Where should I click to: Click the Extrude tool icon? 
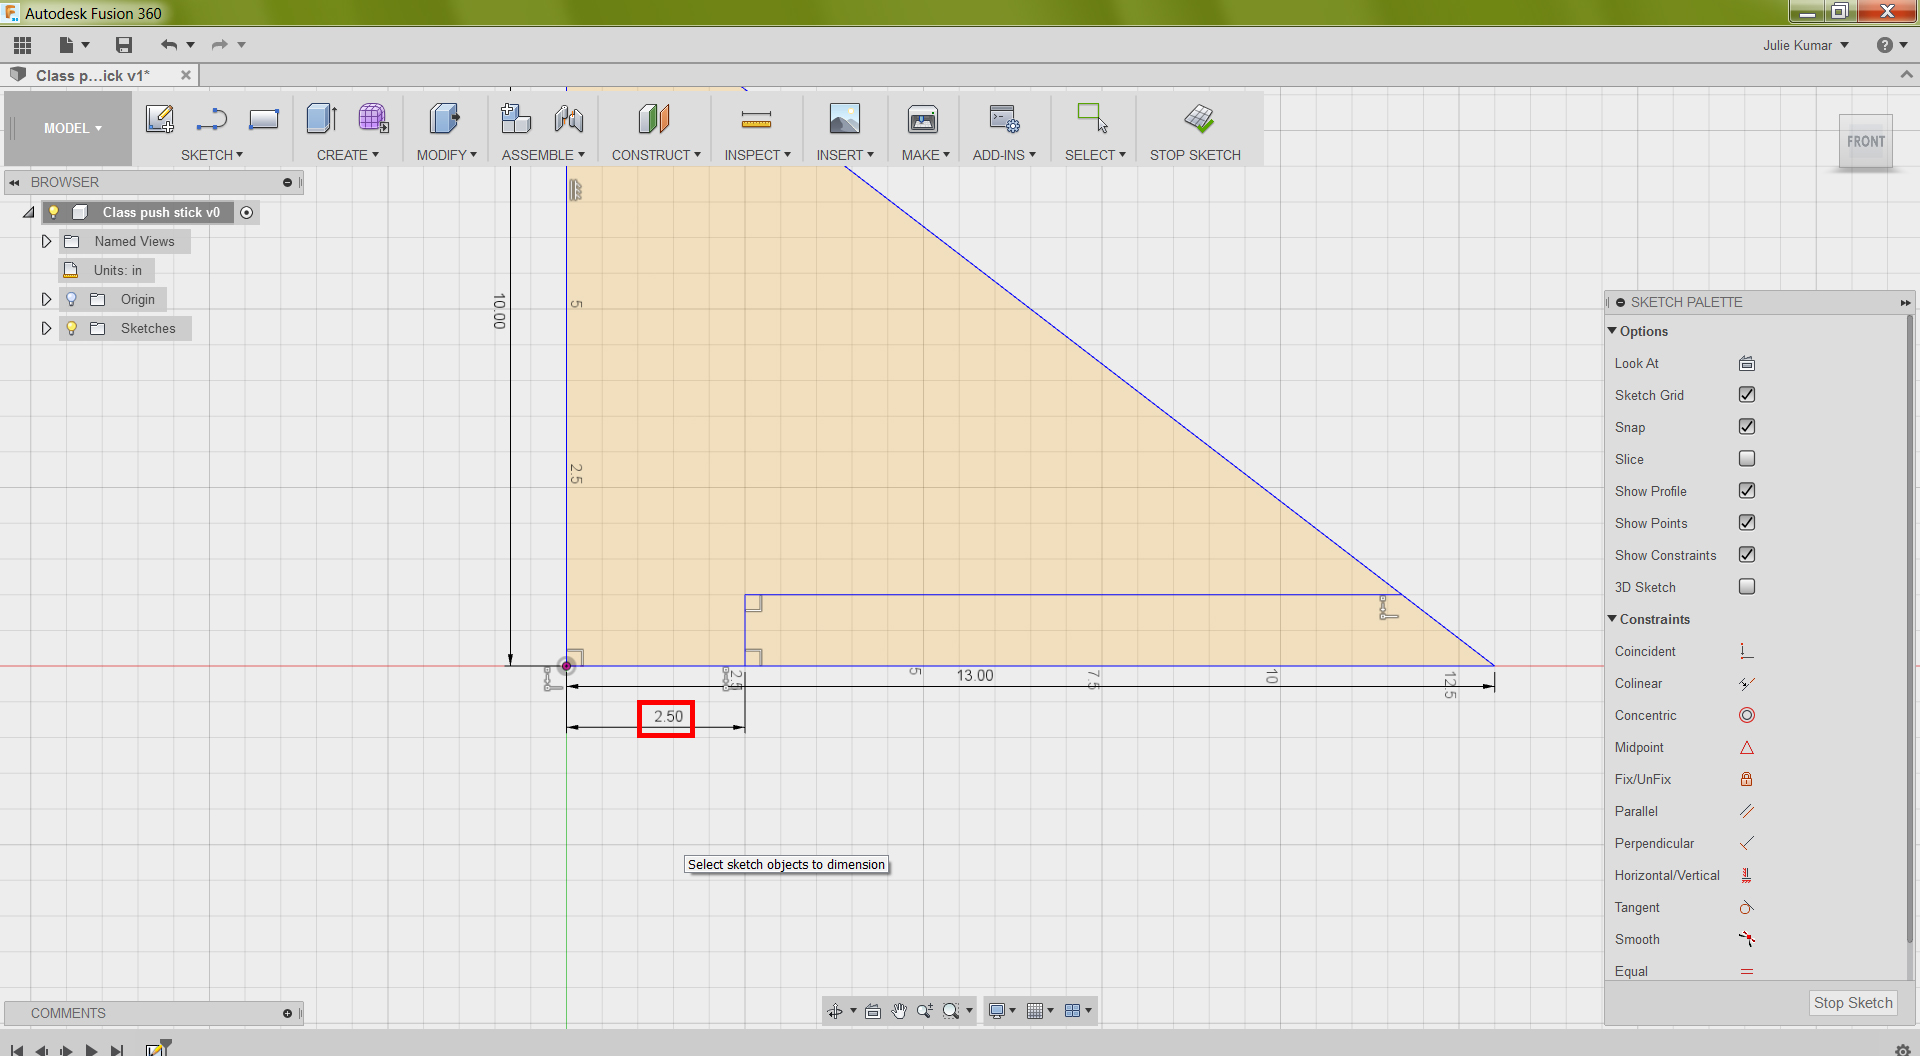pos(322,119)
